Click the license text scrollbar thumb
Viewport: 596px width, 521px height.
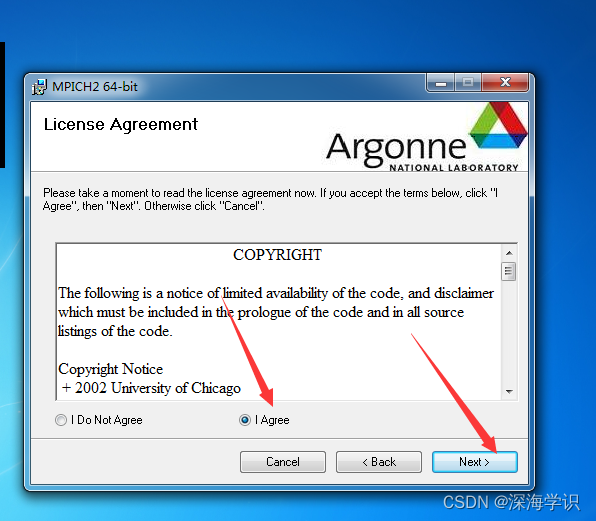click(509, 271)
